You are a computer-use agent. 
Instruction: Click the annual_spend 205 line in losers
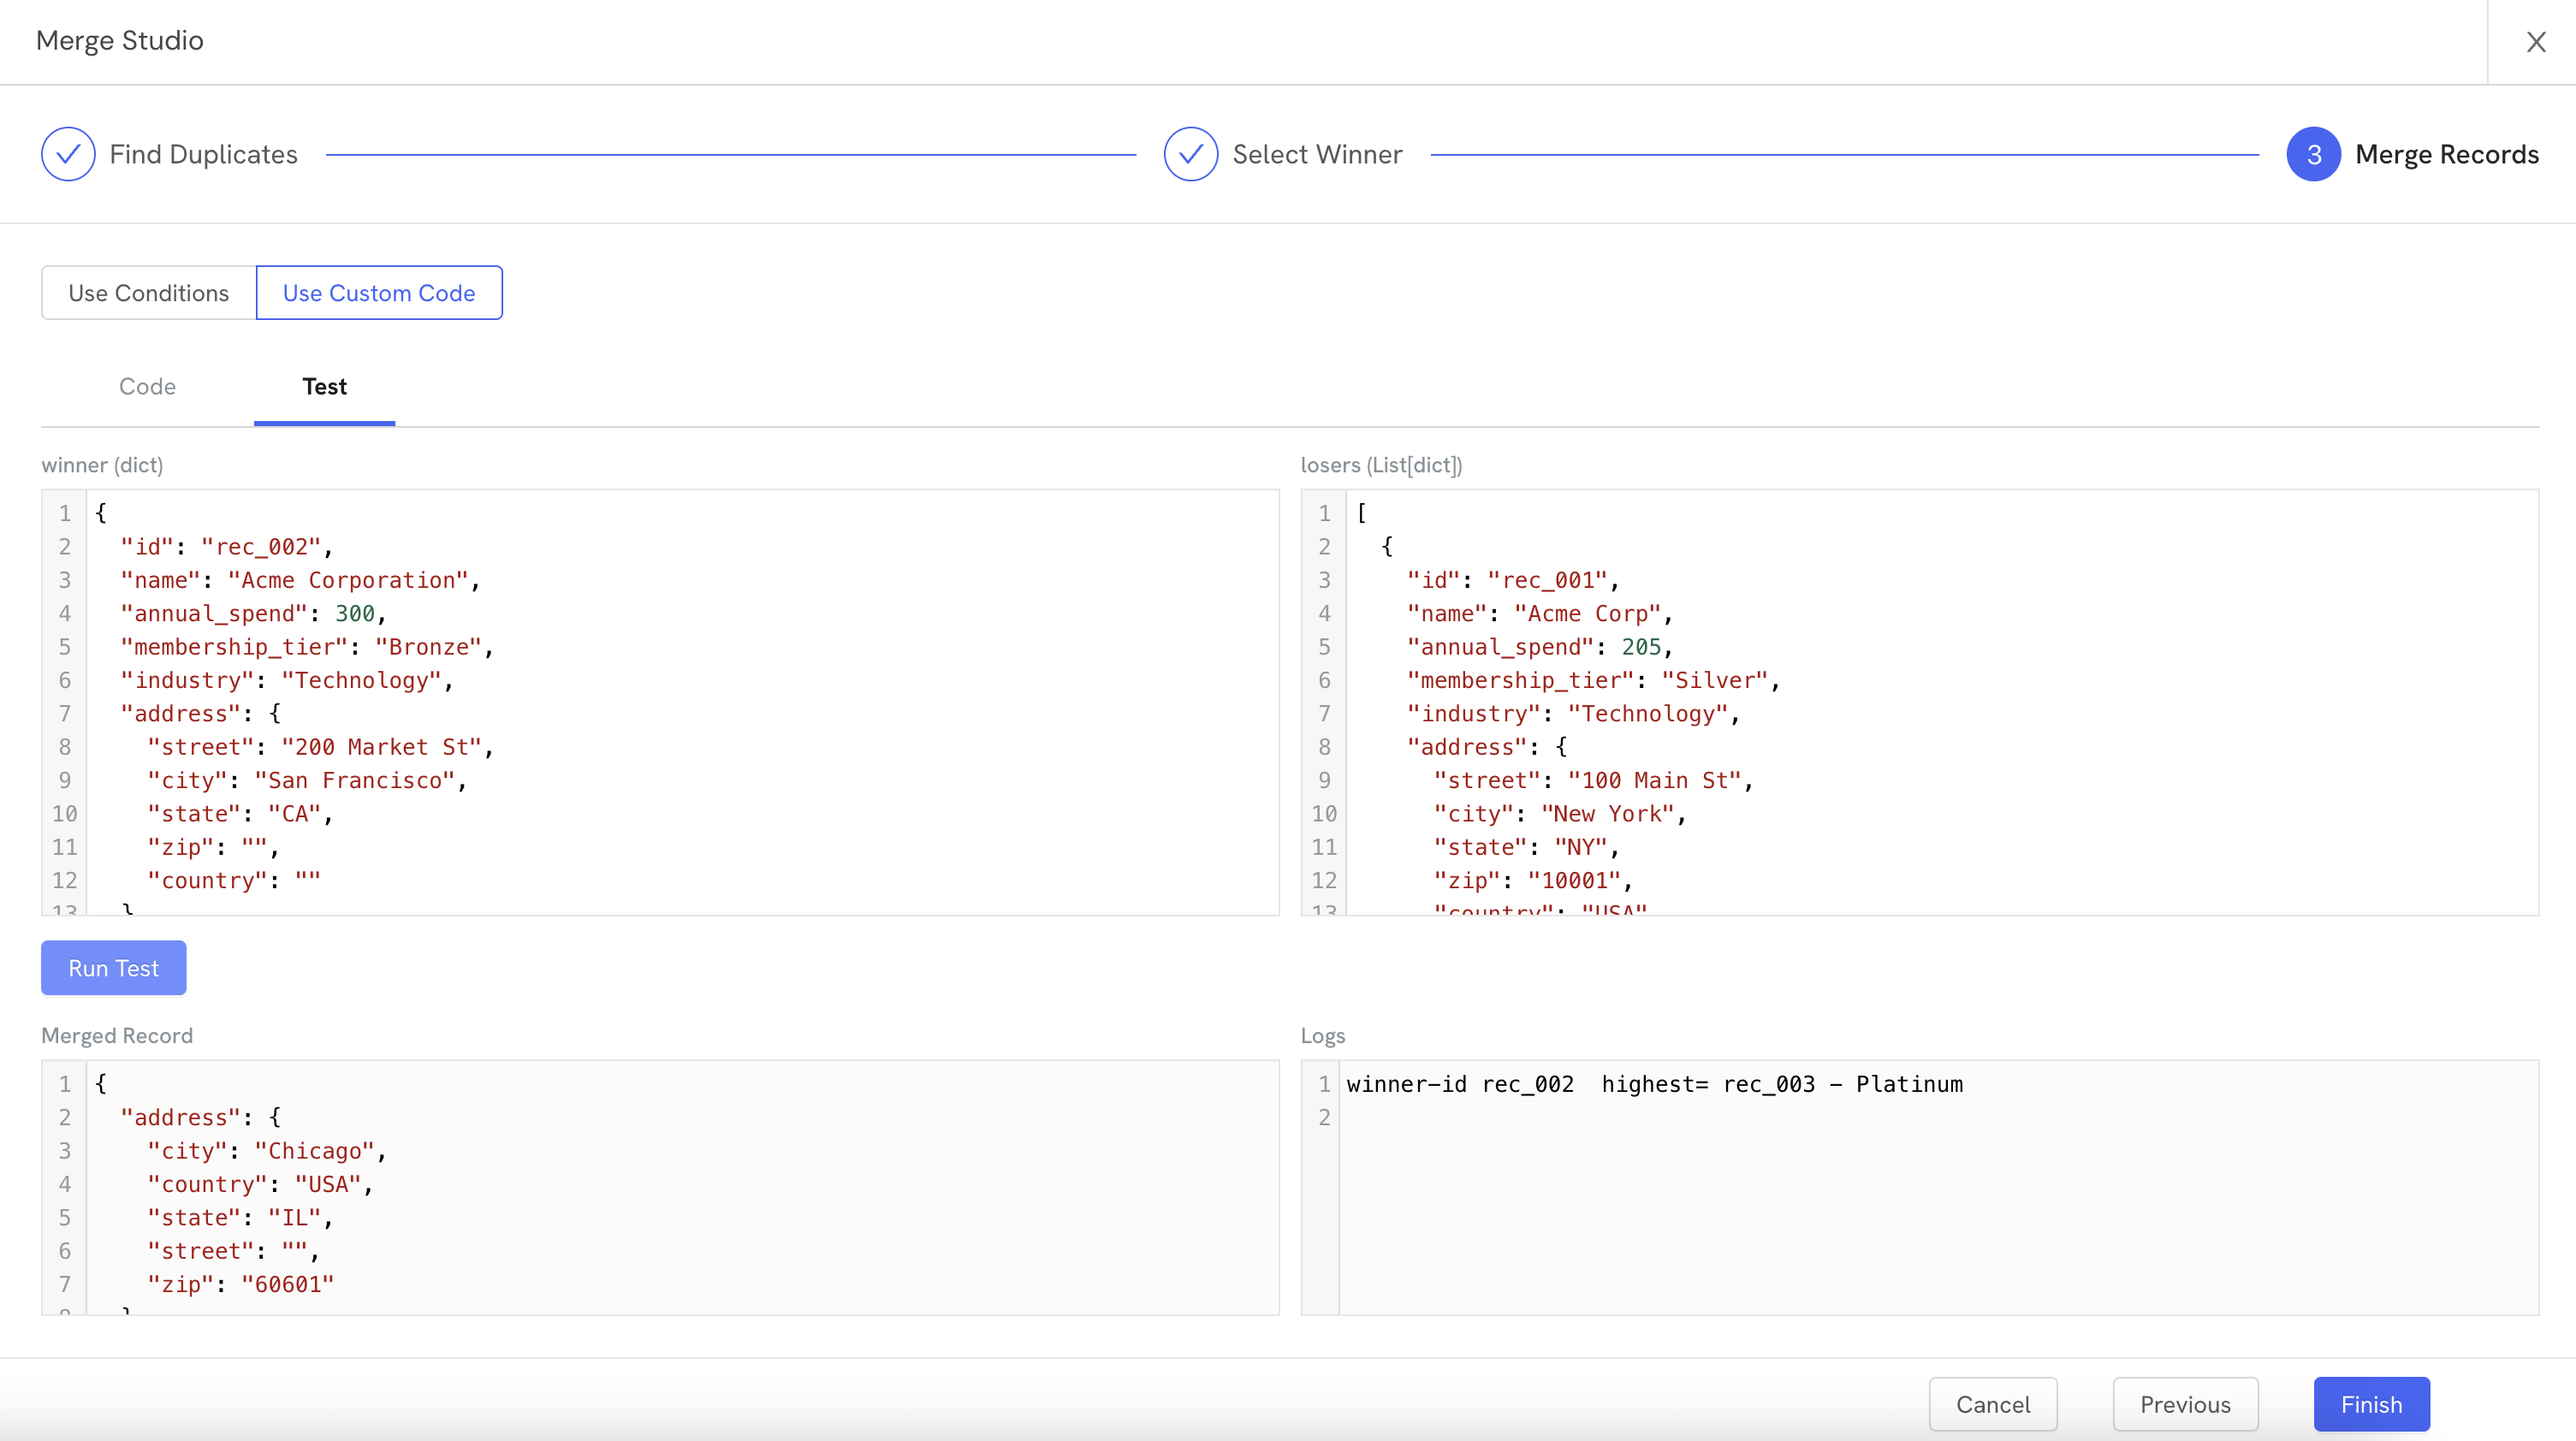pos(1540,647)
